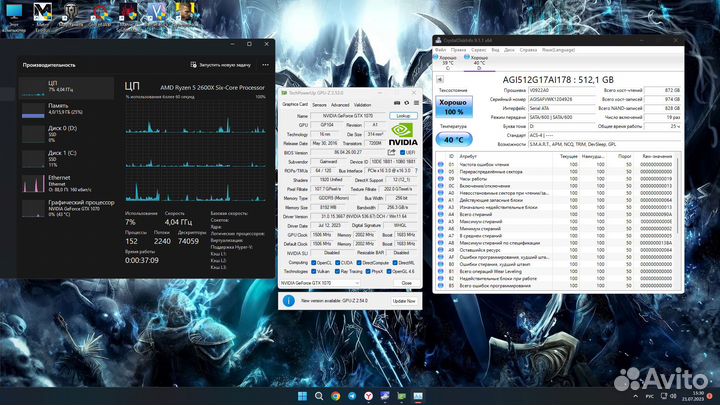The image size is (720, 405).
Task: Click the Bus Interface question mark in GPU-Z
Action: [416, 170]
